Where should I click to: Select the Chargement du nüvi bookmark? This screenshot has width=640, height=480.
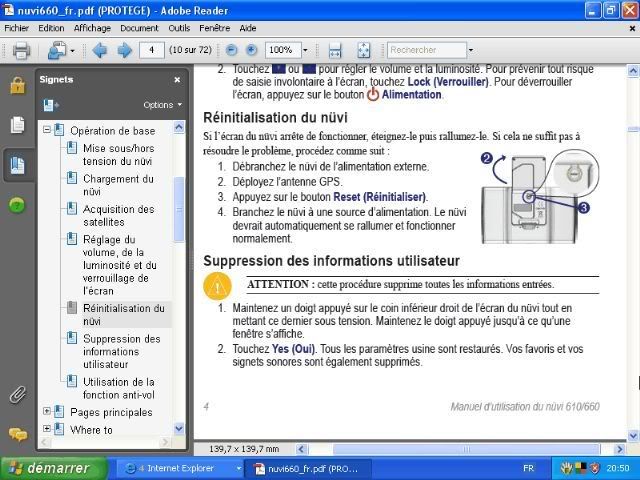tap(118, 185)
